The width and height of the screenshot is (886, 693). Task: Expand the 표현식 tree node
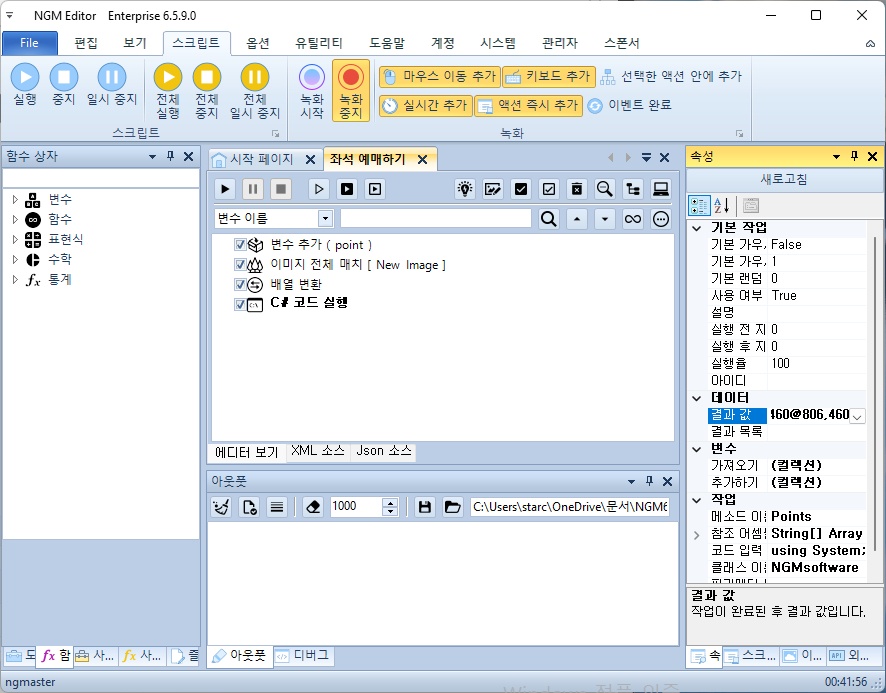click(15, 239)
